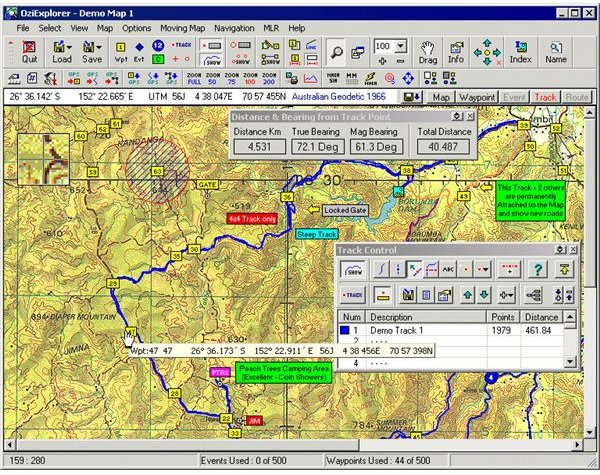This screenshot has height=475, width=600.
Task: Select the Event (Evt) placement tool
Action: point(139,52)
